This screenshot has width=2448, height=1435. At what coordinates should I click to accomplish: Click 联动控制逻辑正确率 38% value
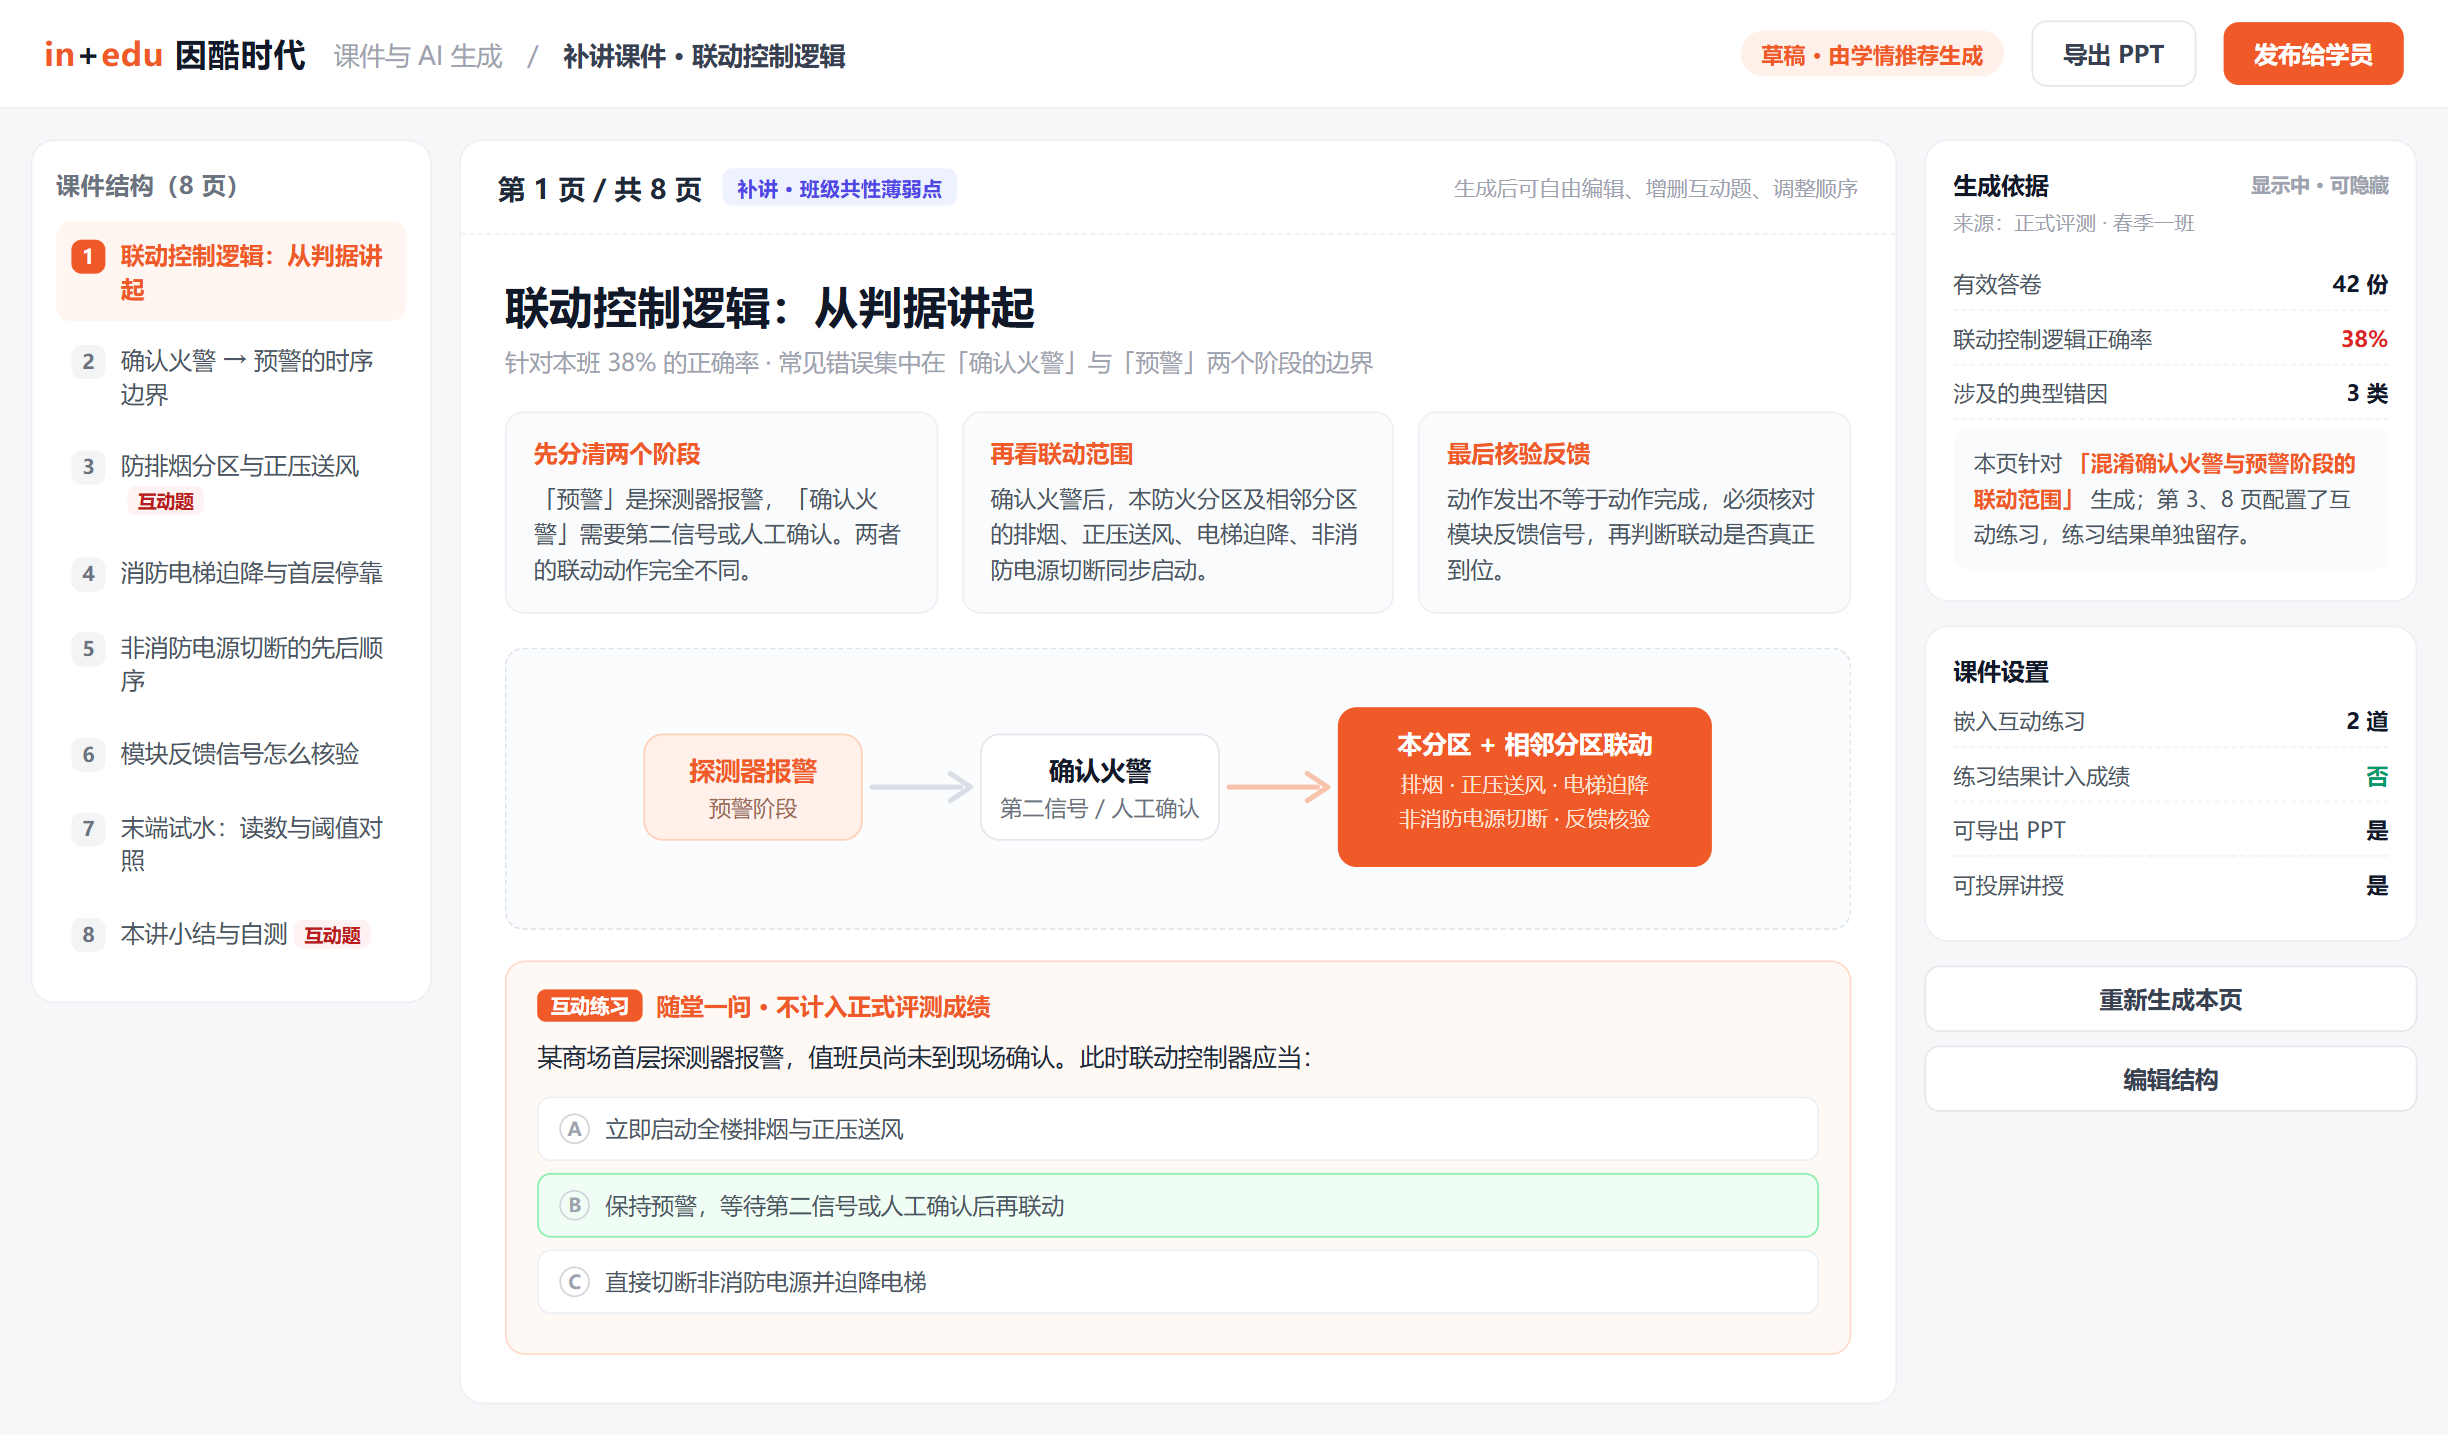(x=2364, y=339)
